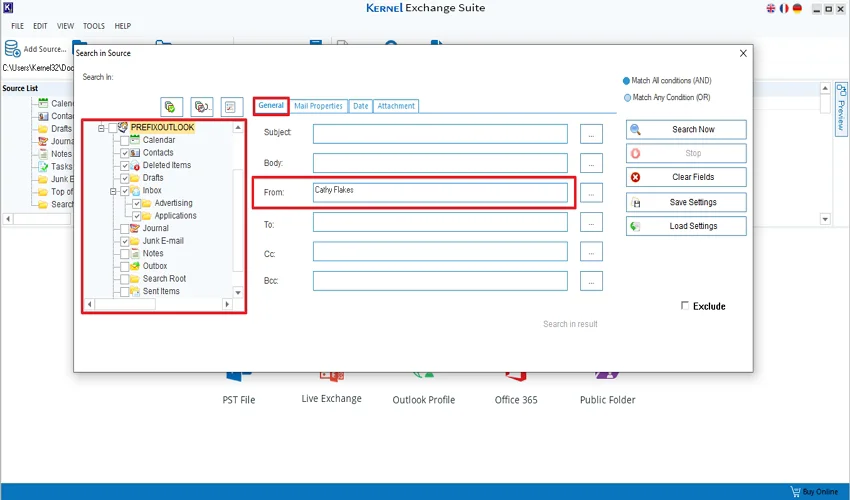
Task: Click browse button beside From field
Action: click(591, 193)
